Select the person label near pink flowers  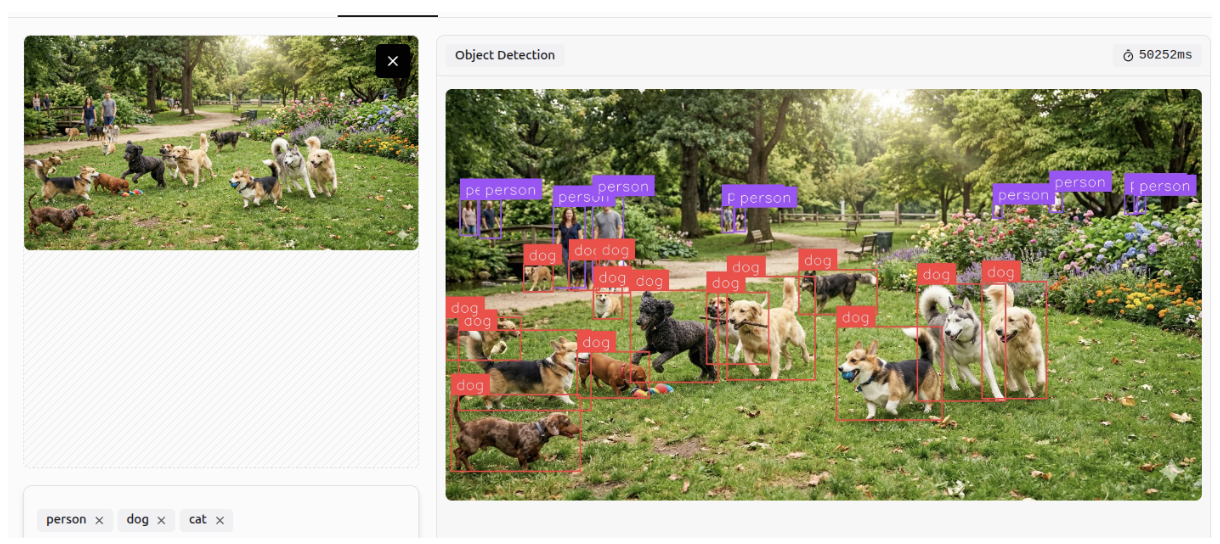(1023, 195)
